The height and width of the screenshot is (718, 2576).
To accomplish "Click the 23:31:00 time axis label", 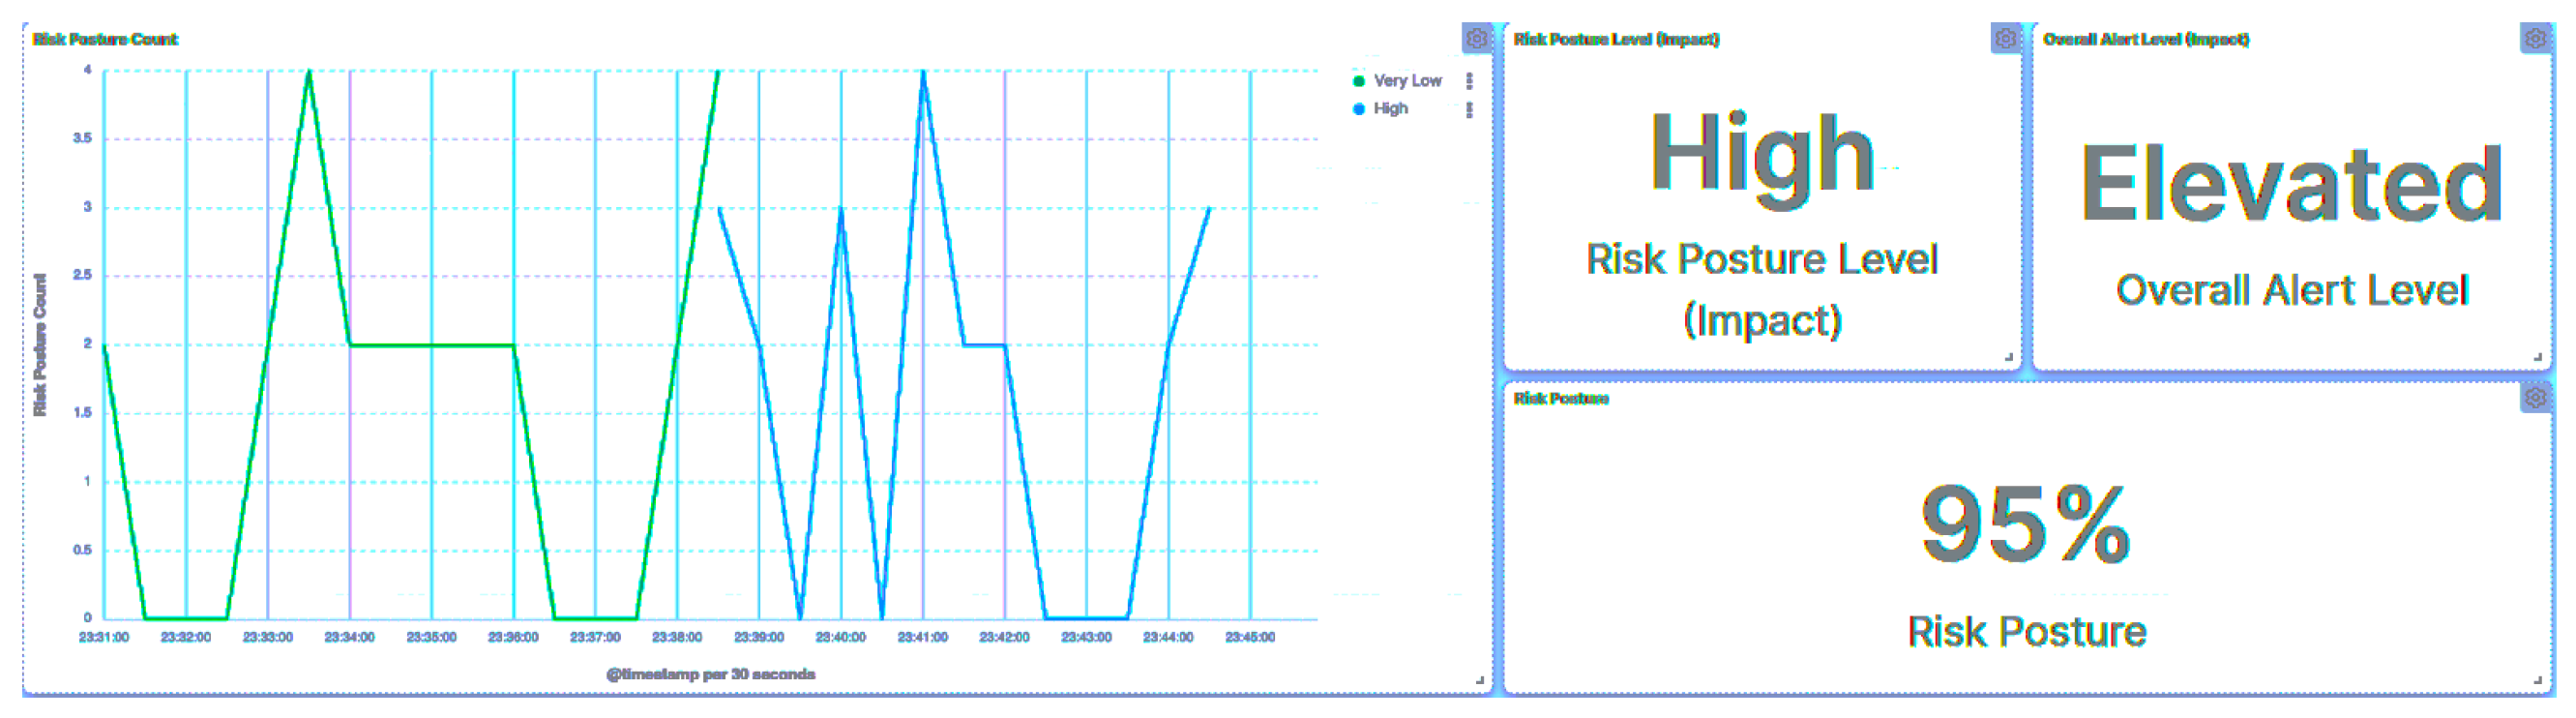I will 104,637.
